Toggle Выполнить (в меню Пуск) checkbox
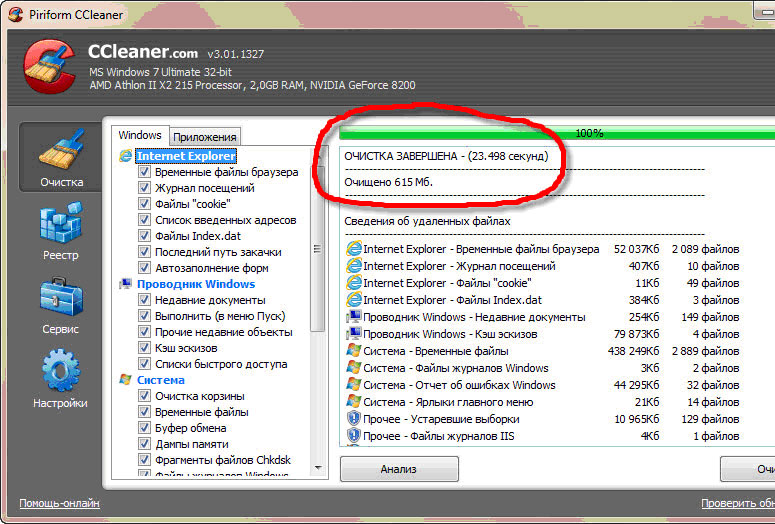The height and width of the screenshot is (524, 775). click(x=144, y=315)
